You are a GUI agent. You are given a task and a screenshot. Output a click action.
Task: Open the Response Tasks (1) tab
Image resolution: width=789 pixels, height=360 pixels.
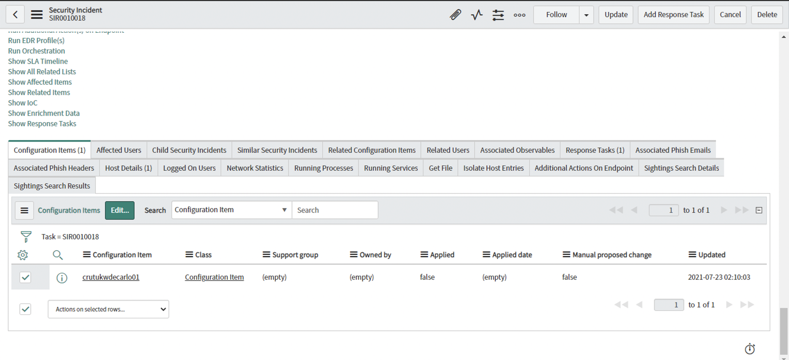pyautogui.click(x=595, y=150)
